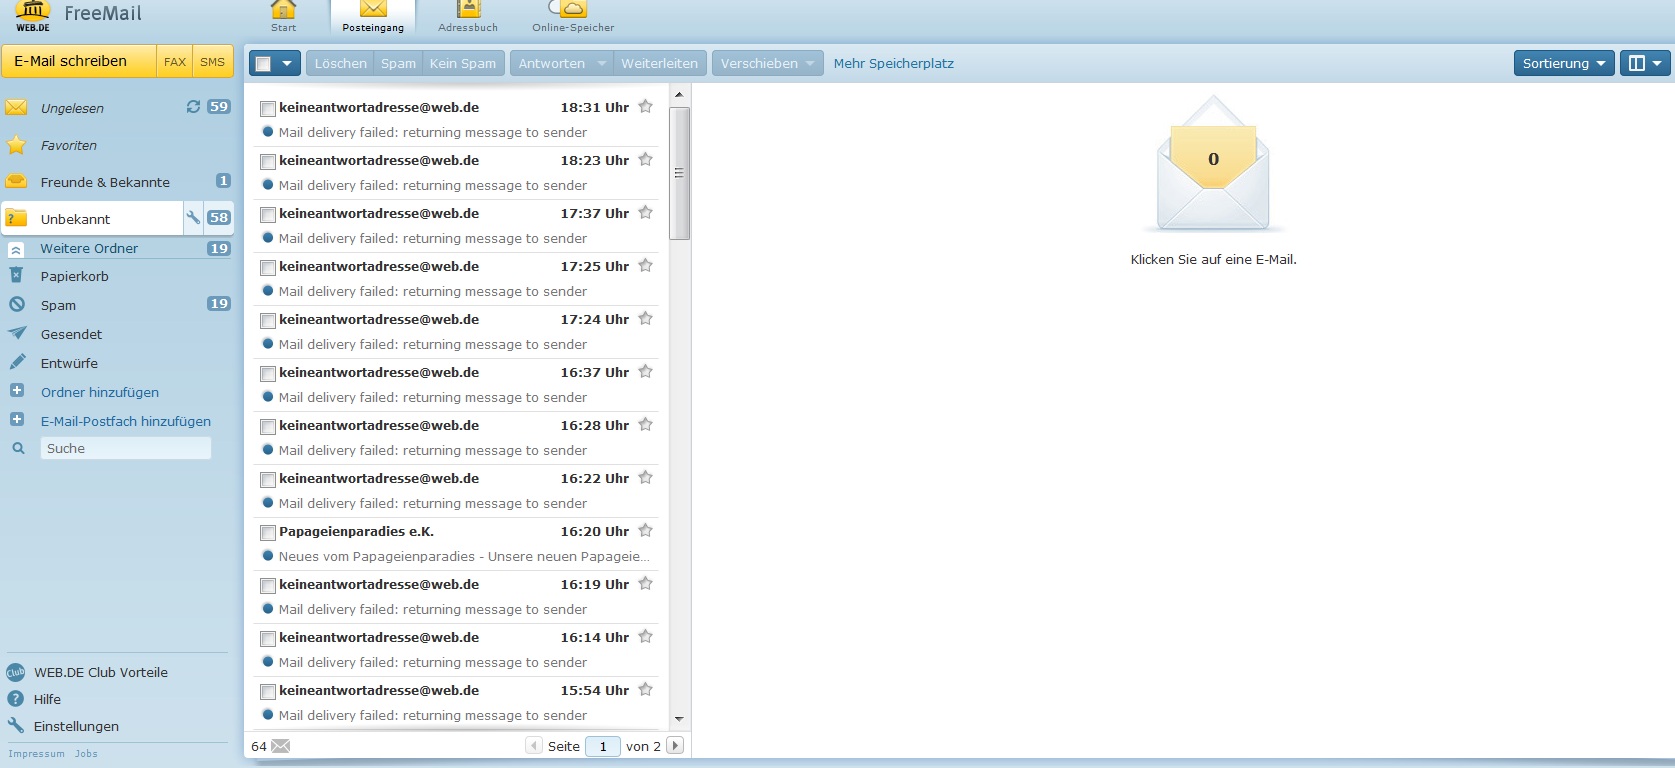Open the Verschieben dropdown
1675x768 pixels.
click(x=768, y=63)
